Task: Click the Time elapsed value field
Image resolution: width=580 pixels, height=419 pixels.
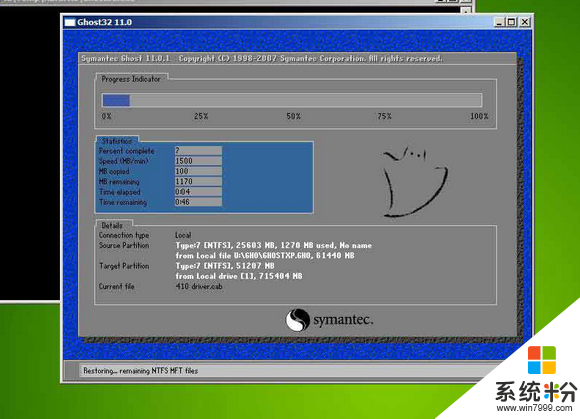Action: pos(198,192)
